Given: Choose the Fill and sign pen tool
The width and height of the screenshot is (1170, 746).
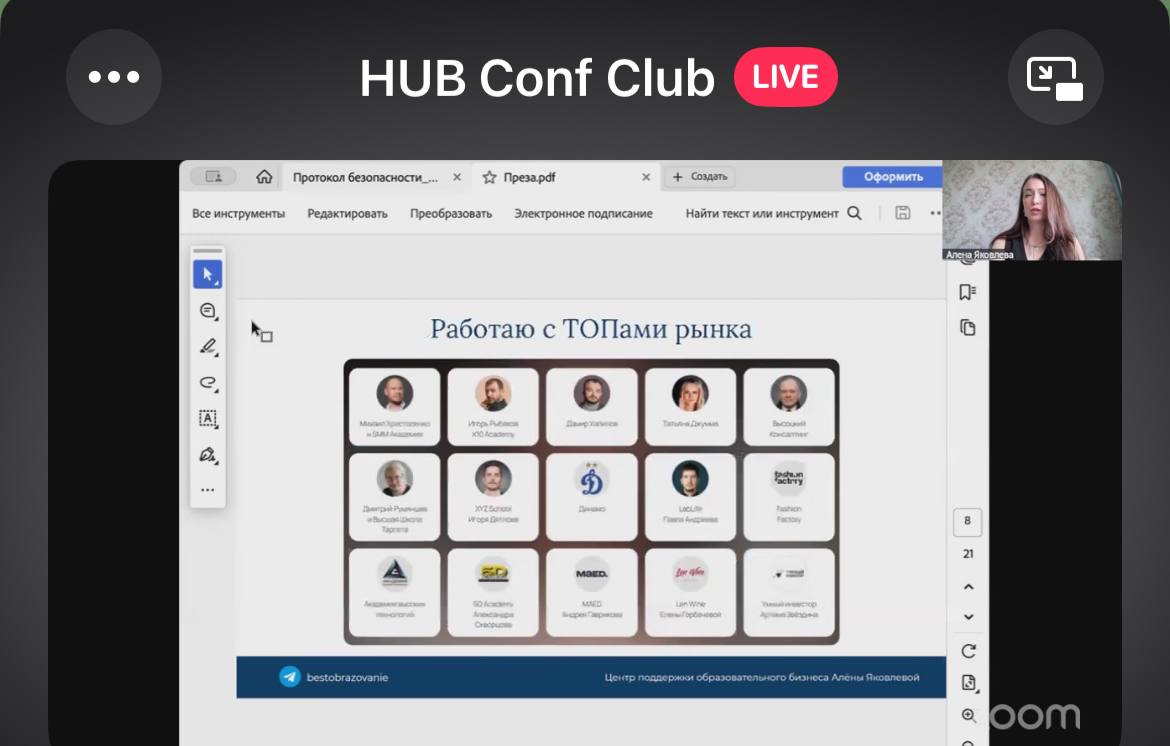Looking at the screenshot, I should pyautogui.click(x=207, y=454).
